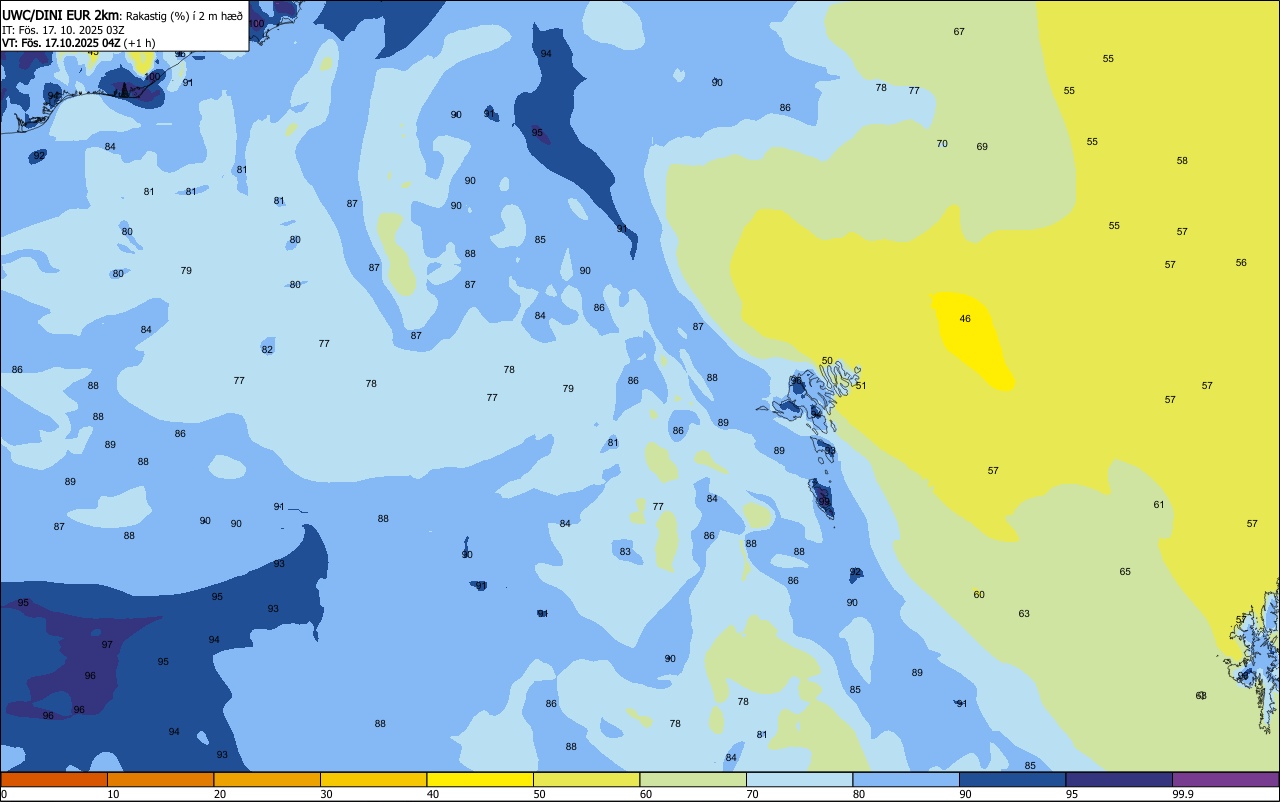This screenshot has width=1280, height=802.
Task: Click the 56 value on the map
Action: click(x=1241, y=263)
